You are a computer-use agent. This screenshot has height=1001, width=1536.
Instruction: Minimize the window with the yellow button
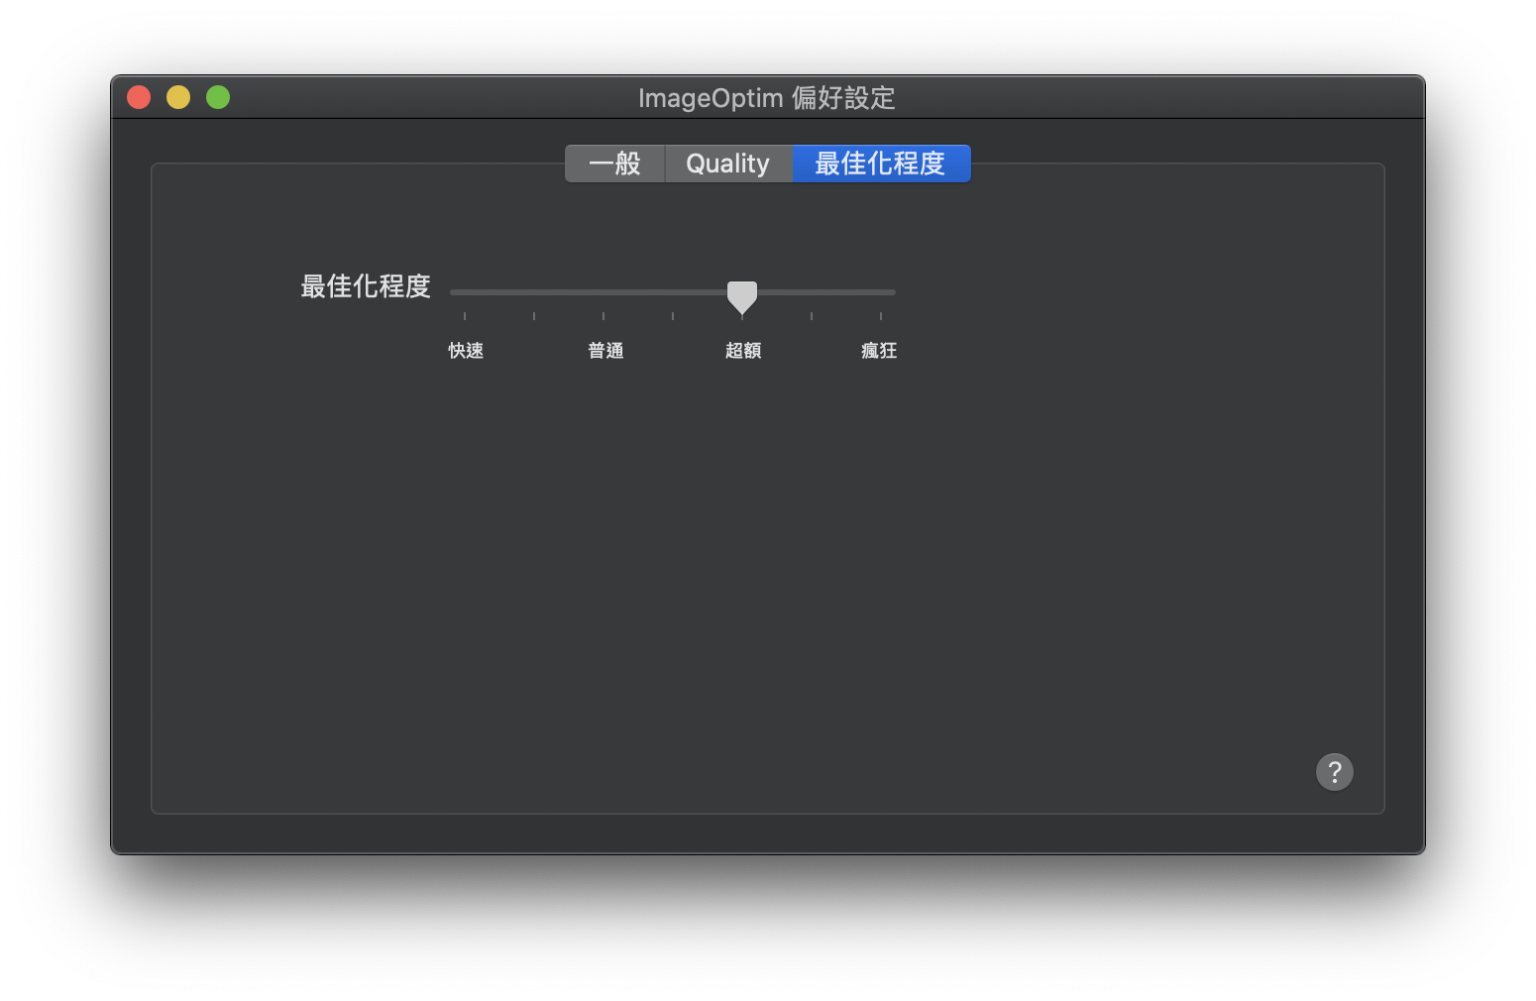178,97
